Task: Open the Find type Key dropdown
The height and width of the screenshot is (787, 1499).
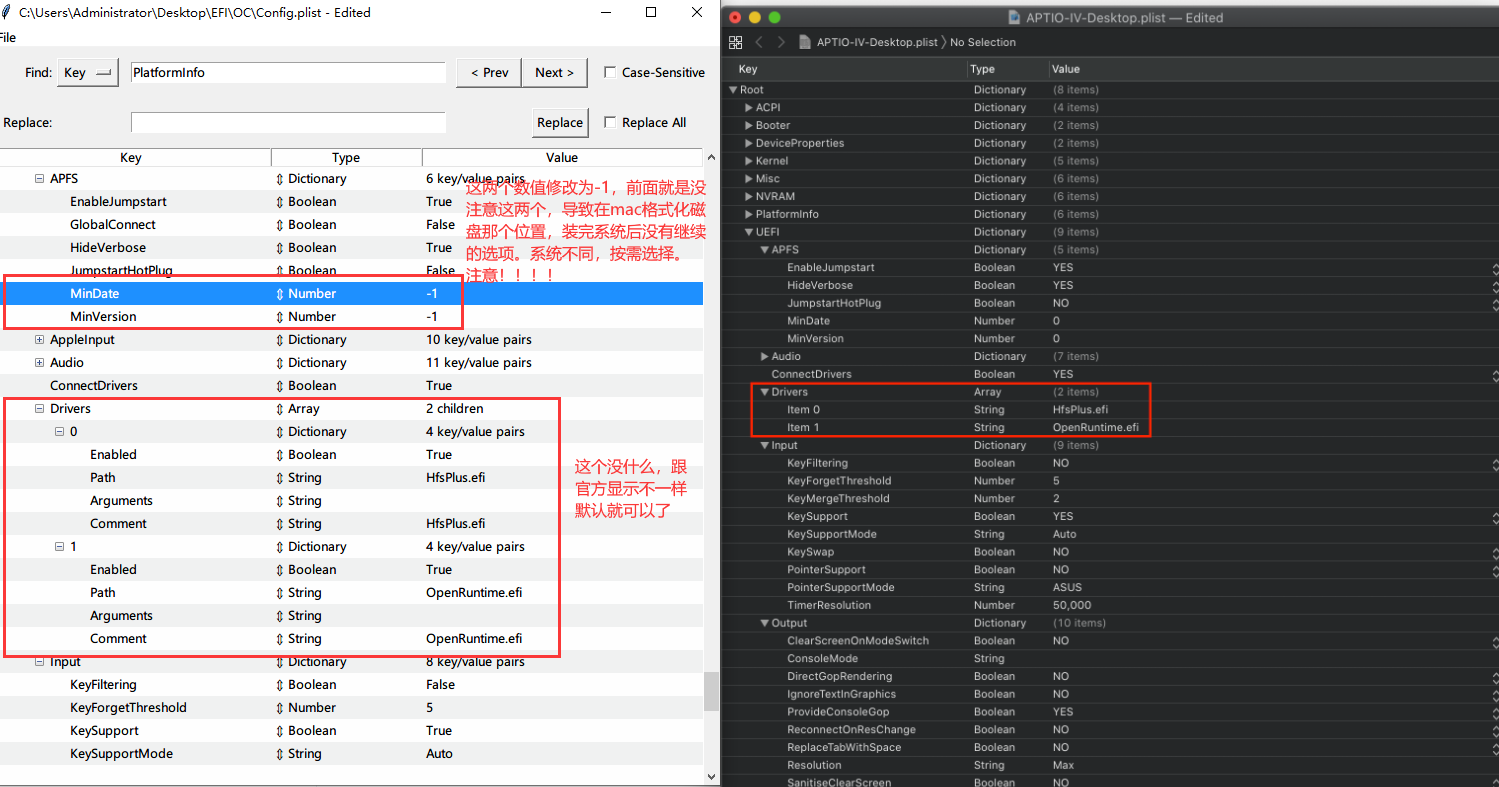Action: (x=88, y=73)
